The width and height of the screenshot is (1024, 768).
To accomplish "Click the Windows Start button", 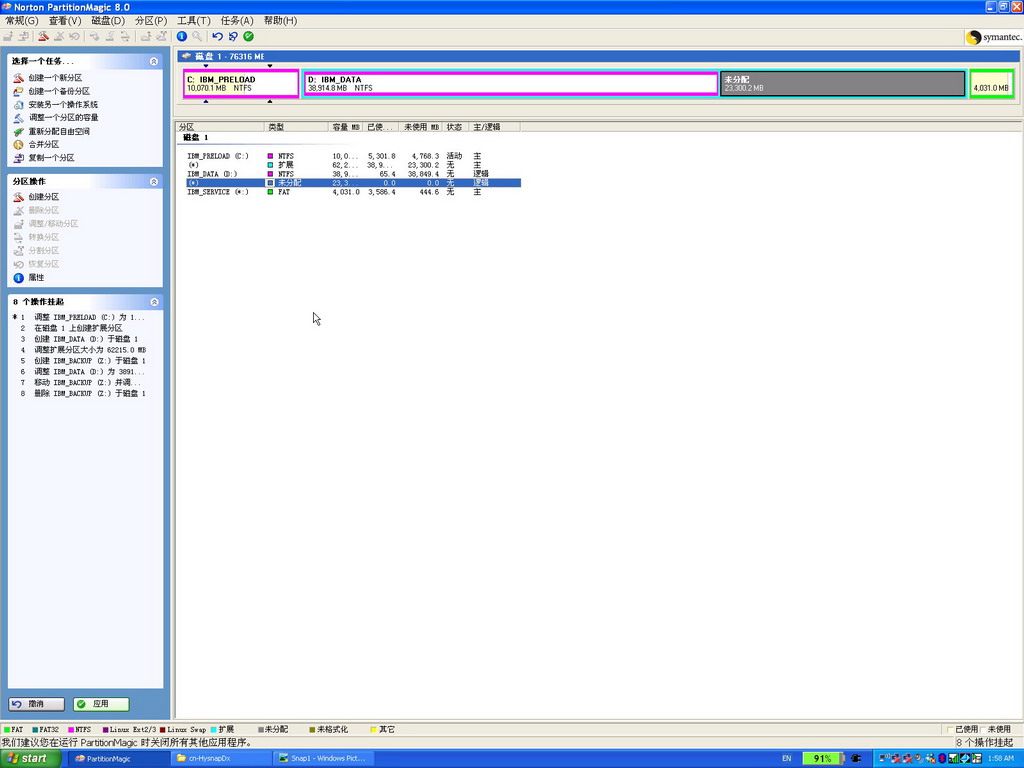I will (x=28, y=759).
